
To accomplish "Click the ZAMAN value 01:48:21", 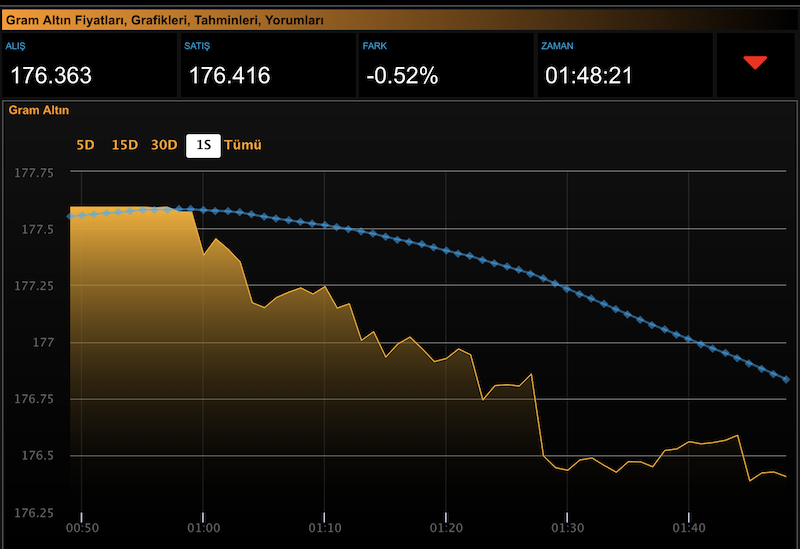I will click(x=588, y=76).
